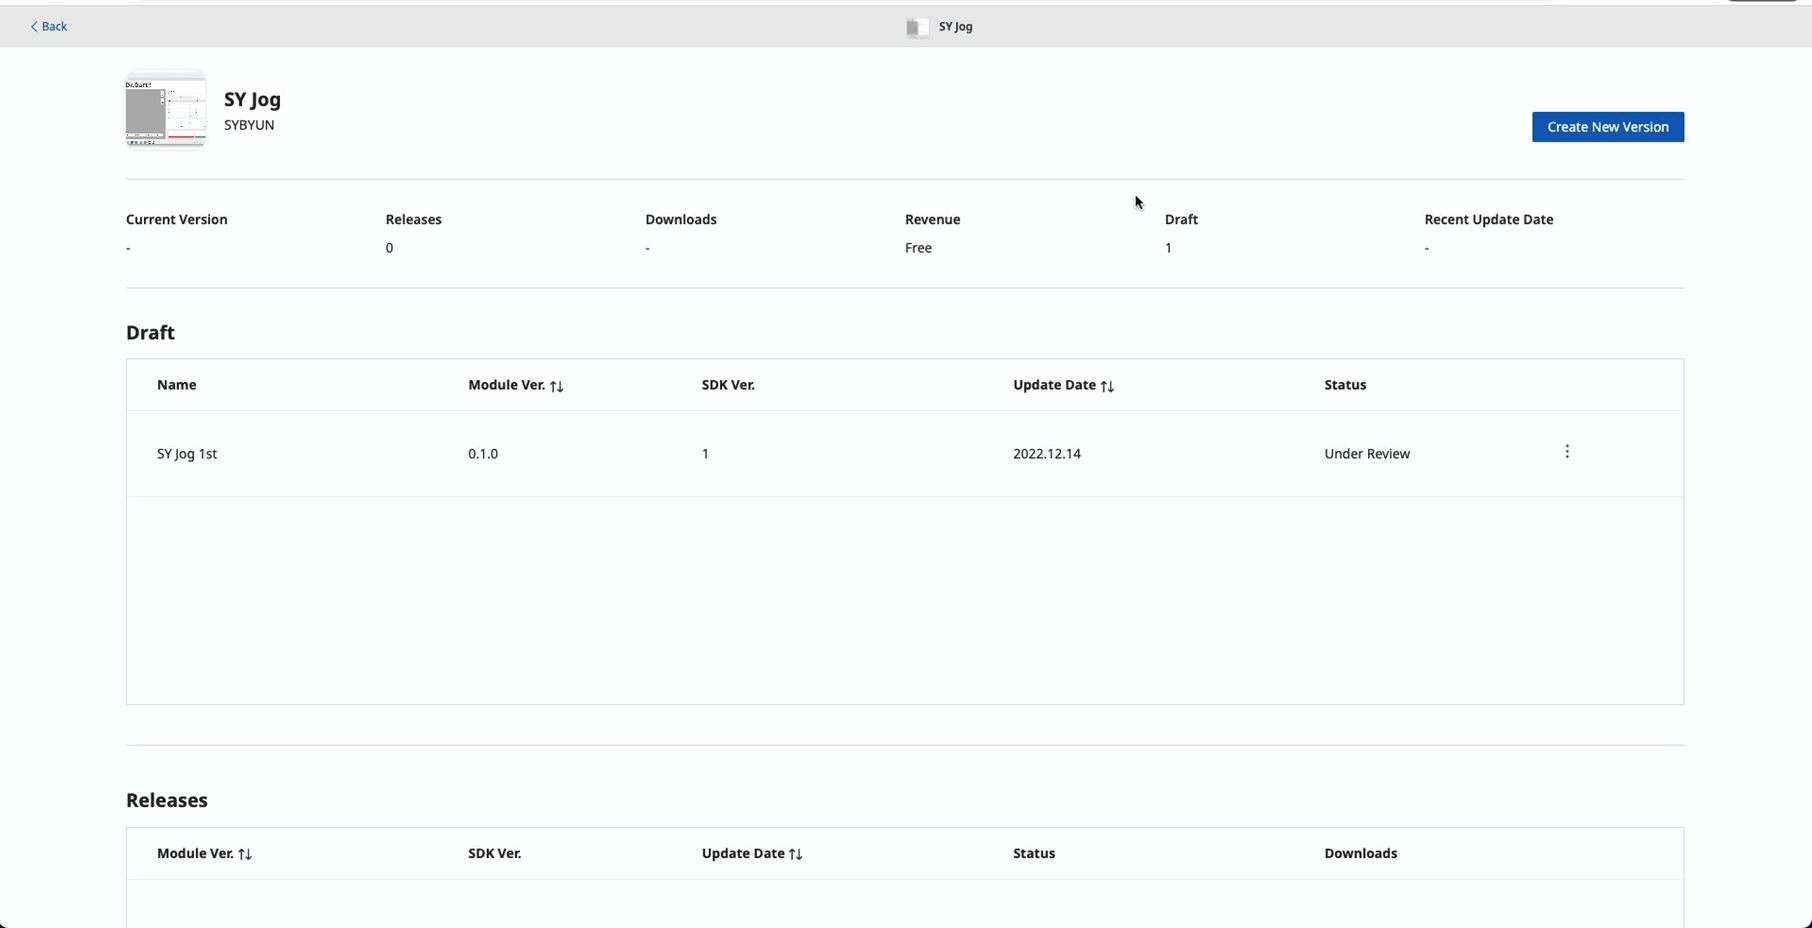Click the 0.1.0 module version cell
1812x928 pixels.
coord(482,454)
